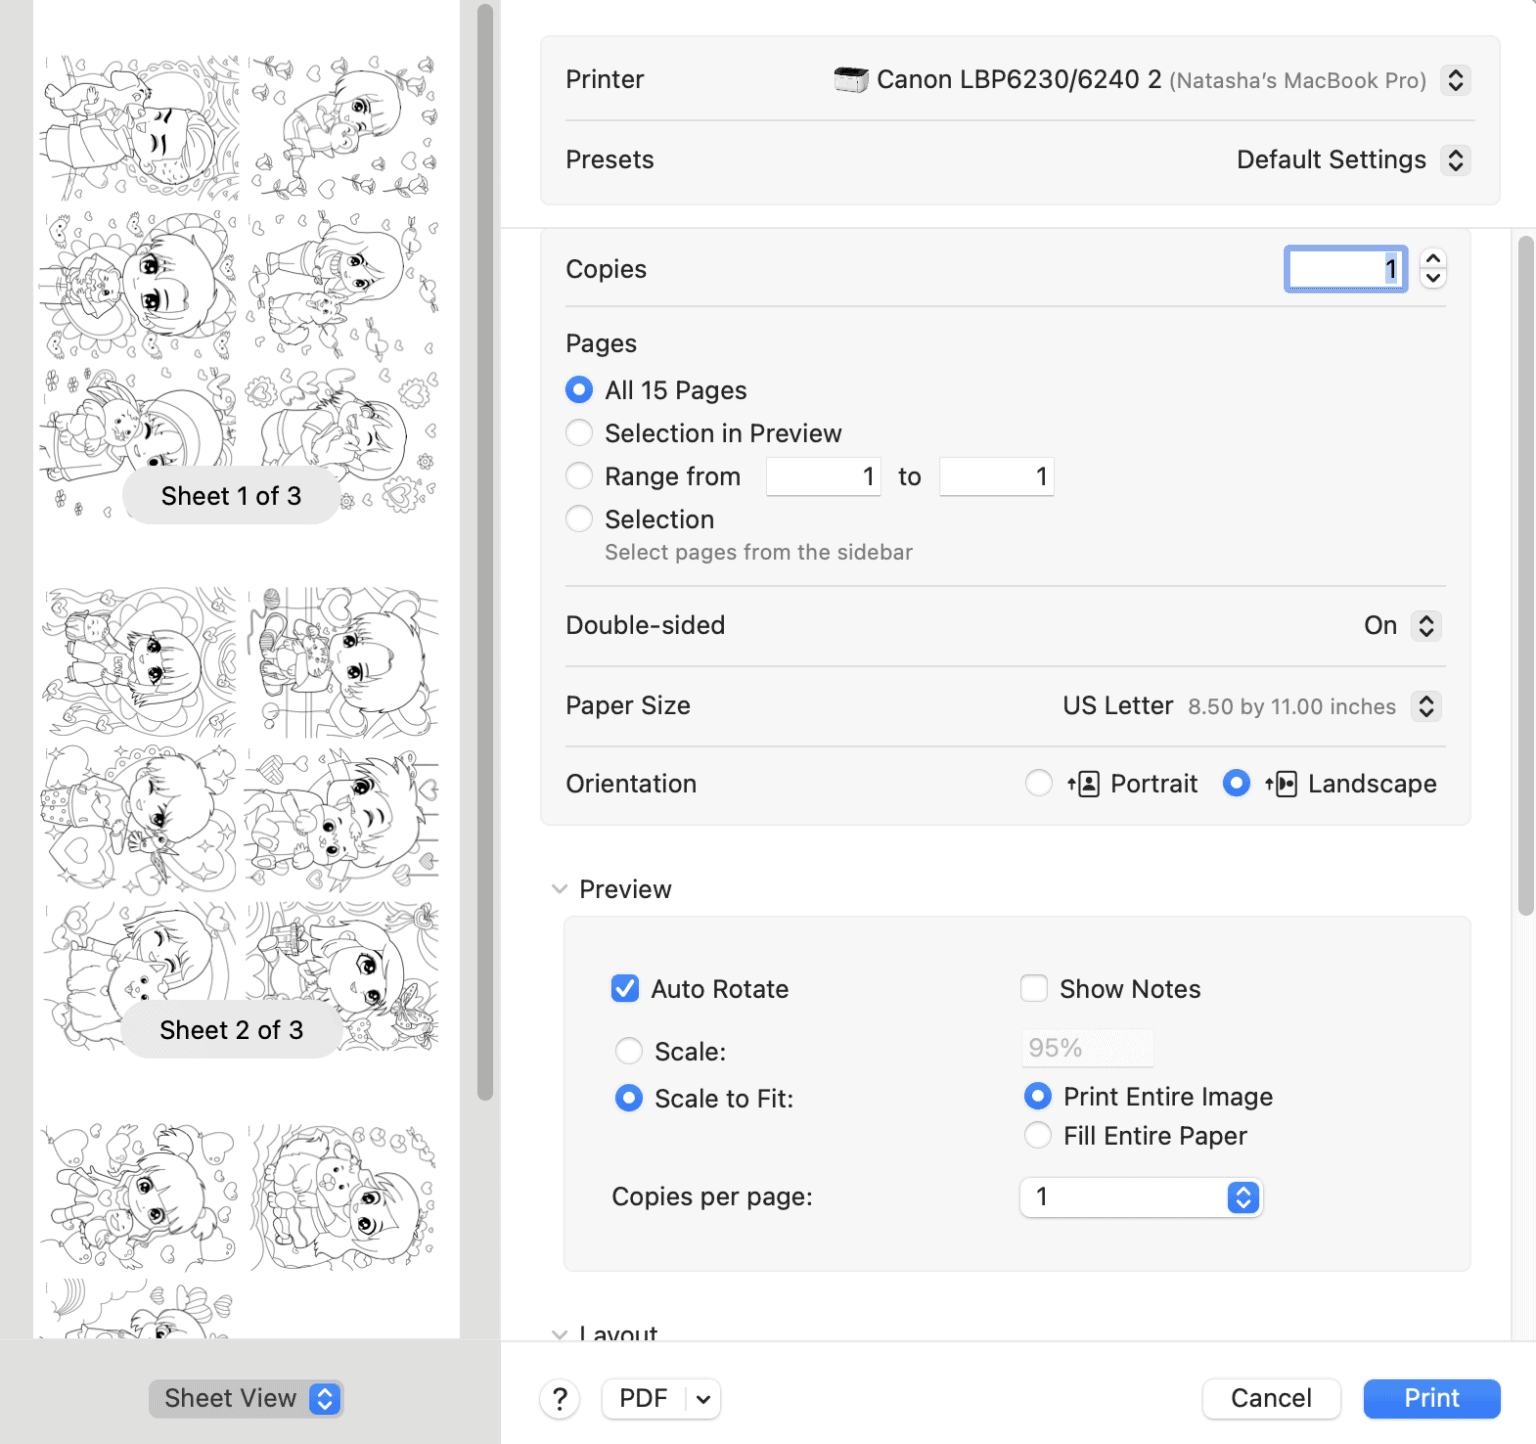Click the preview sidebar scrollbar
The image size is (1536, 1444).
pyautogui.click(x=486, y=552)
